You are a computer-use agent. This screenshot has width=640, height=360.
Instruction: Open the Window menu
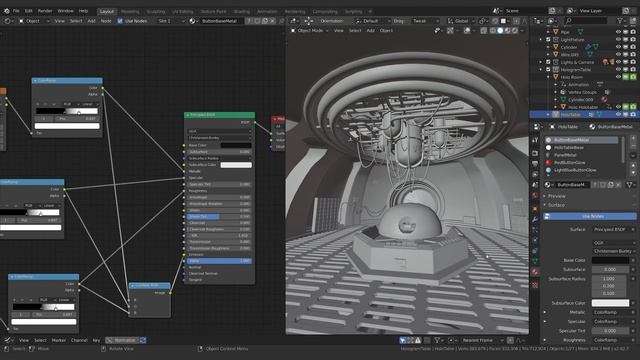pos(65,11)
